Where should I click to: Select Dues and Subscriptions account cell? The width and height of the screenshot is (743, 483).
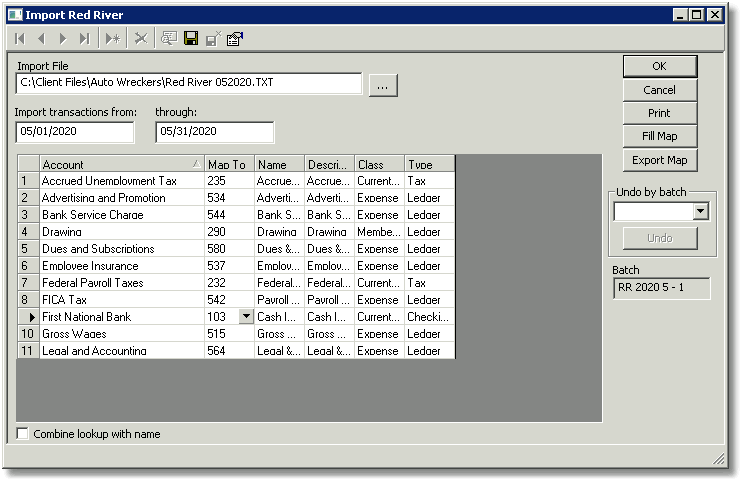point(122,249)
